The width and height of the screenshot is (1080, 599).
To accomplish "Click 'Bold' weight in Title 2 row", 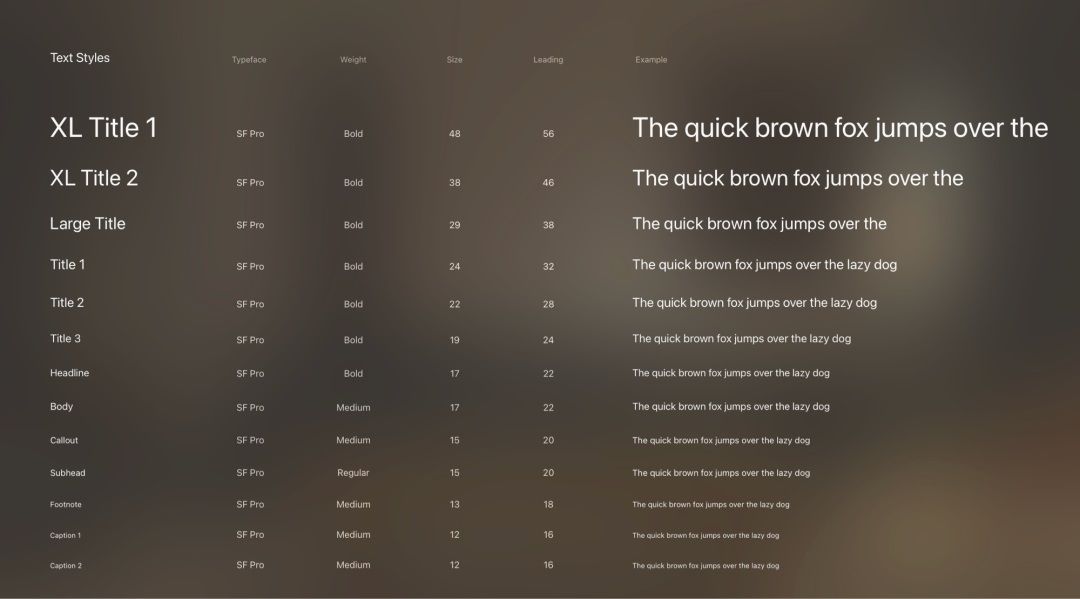I will click(353, 304).
